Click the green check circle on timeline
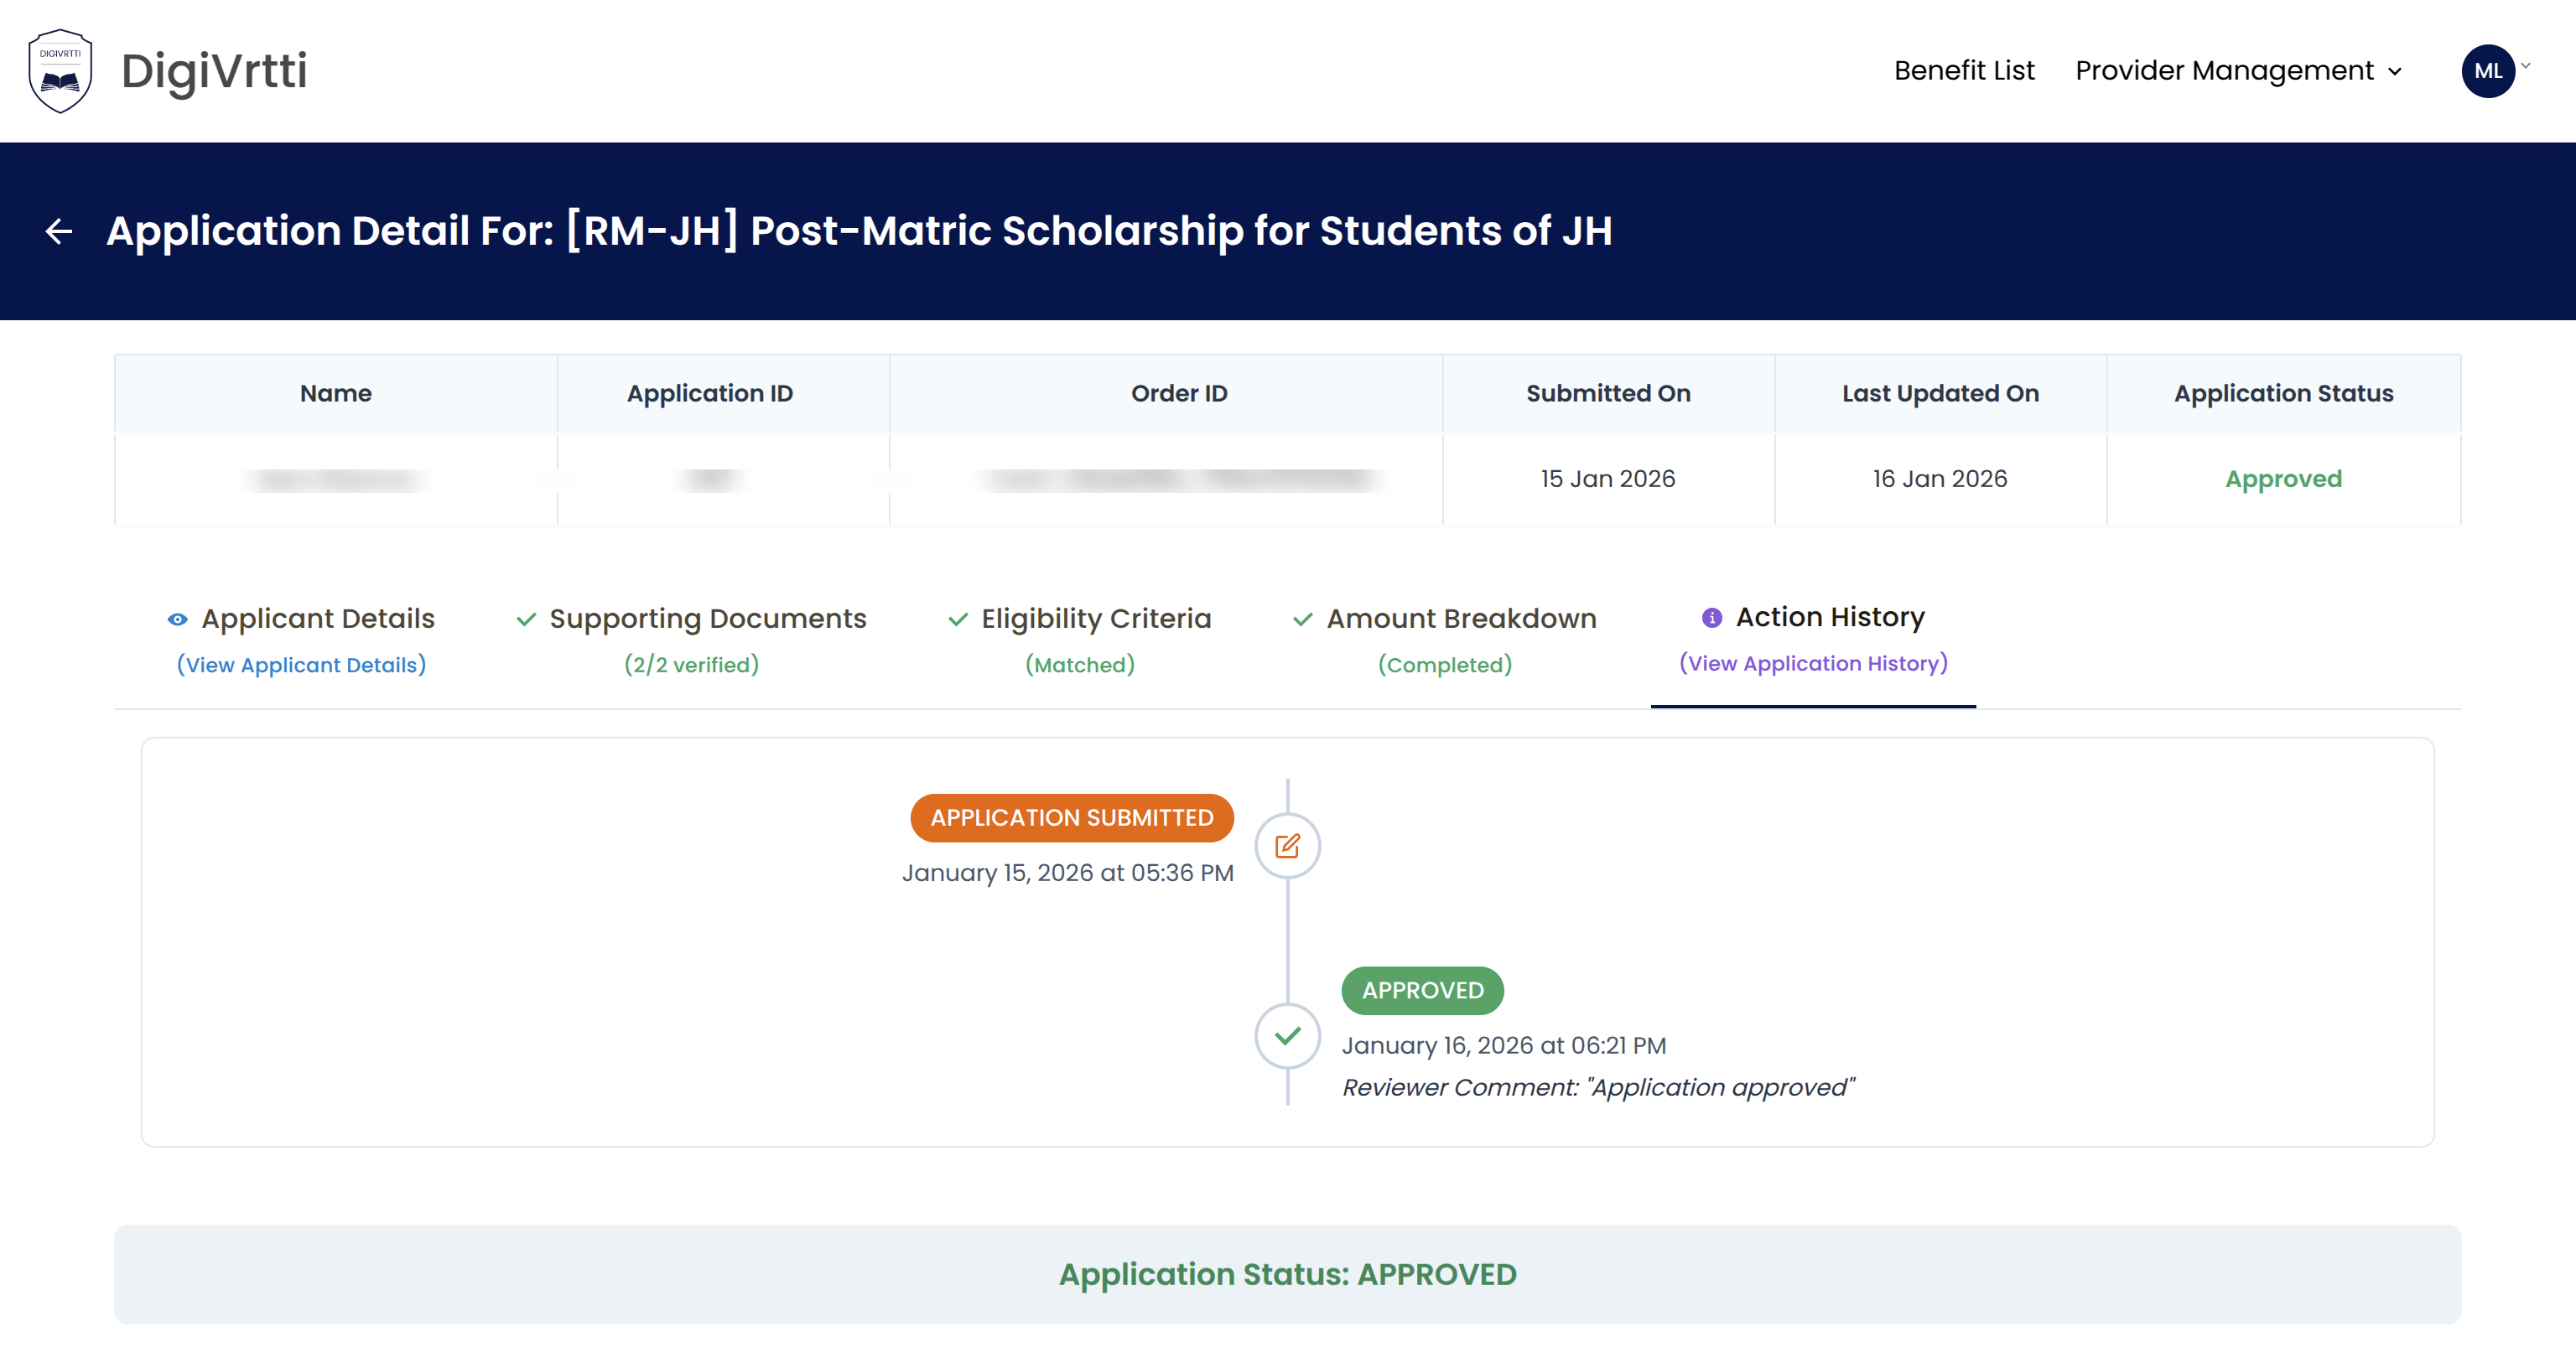The width and height of the screenshot is (2576, 1358). click(x=1287, y=1035)
